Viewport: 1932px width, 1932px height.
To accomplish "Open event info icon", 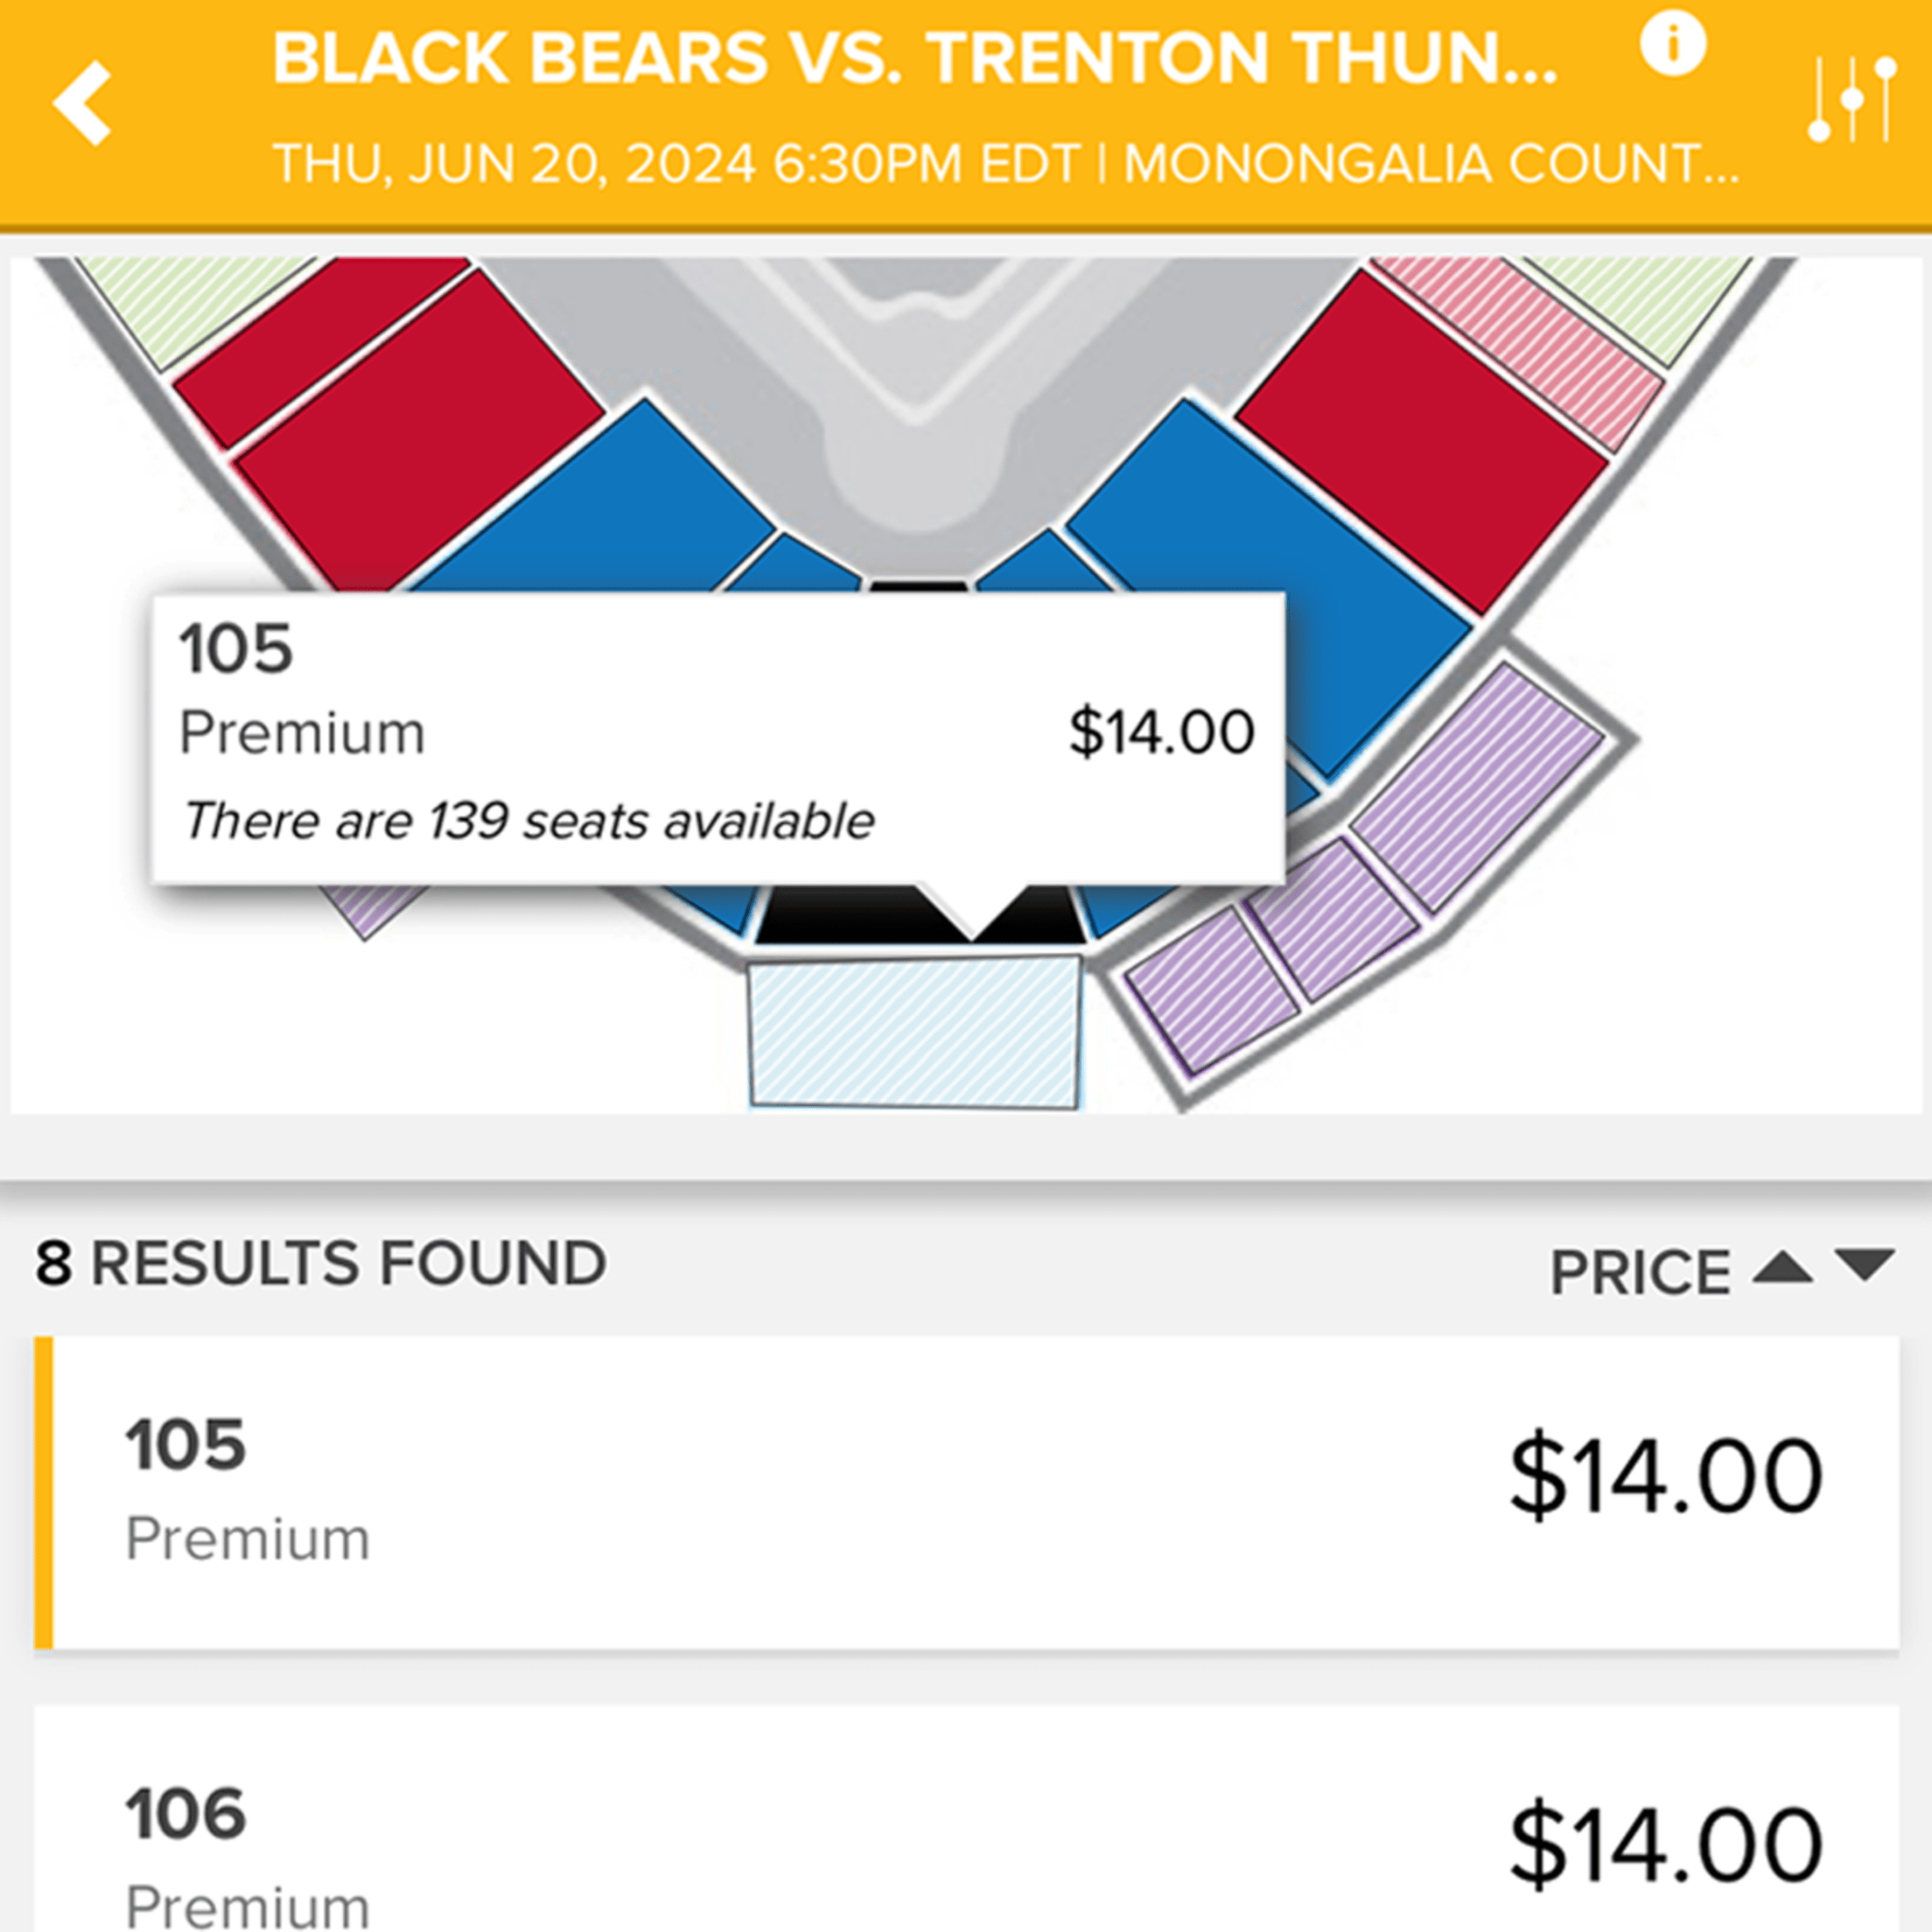I will 1672,45.
